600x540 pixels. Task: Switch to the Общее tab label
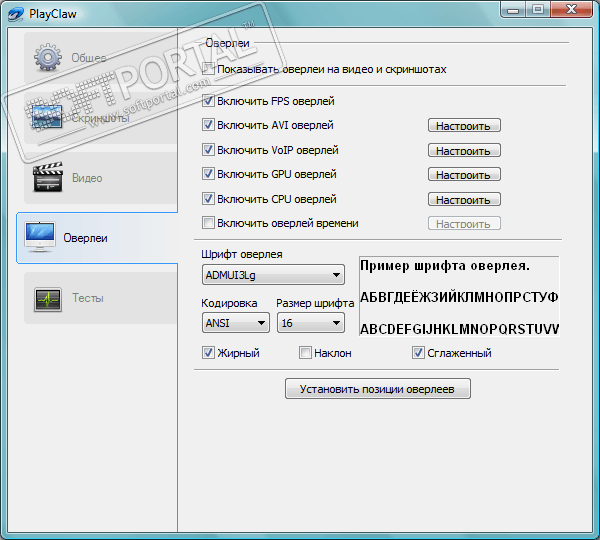pyautogui.click(x=89, y=58)
